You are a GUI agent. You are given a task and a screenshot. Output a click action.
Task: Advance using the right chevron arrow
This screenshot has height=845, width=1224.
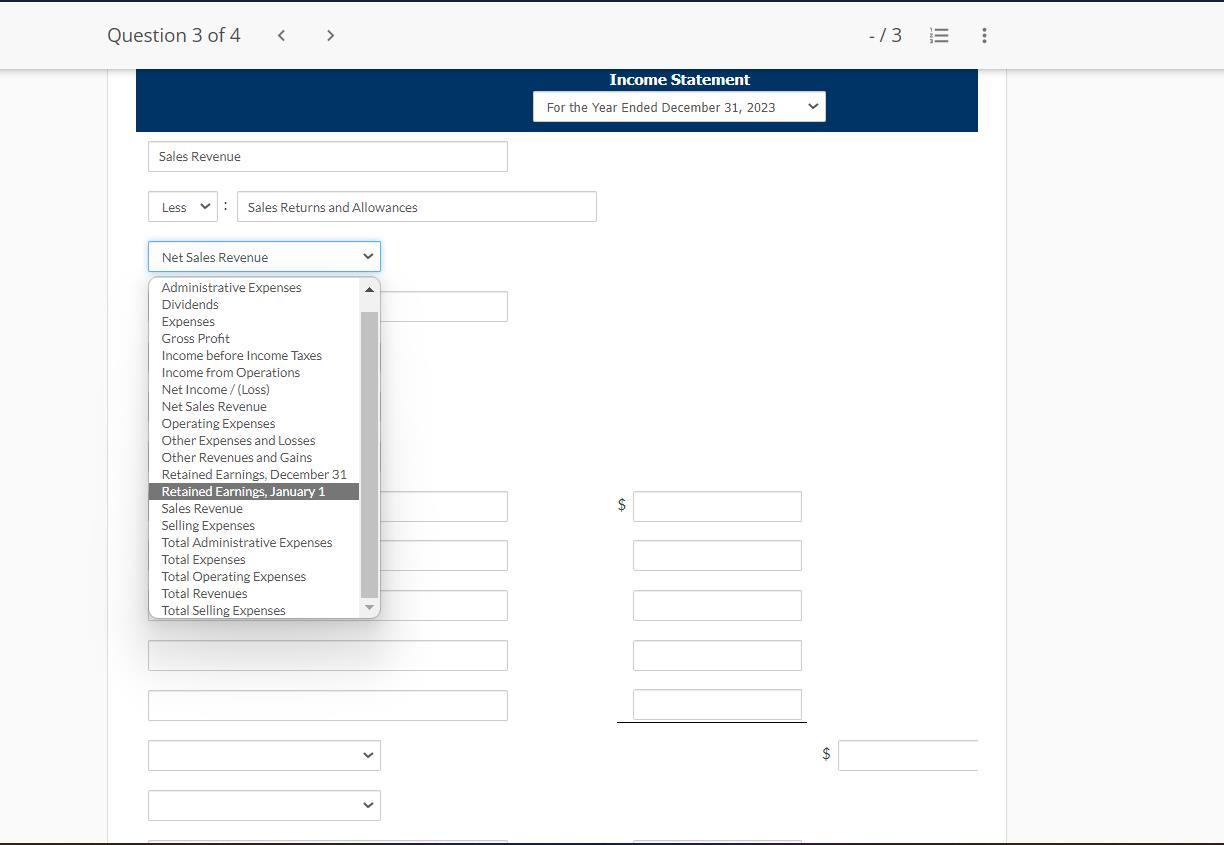(x=330, y=35)
